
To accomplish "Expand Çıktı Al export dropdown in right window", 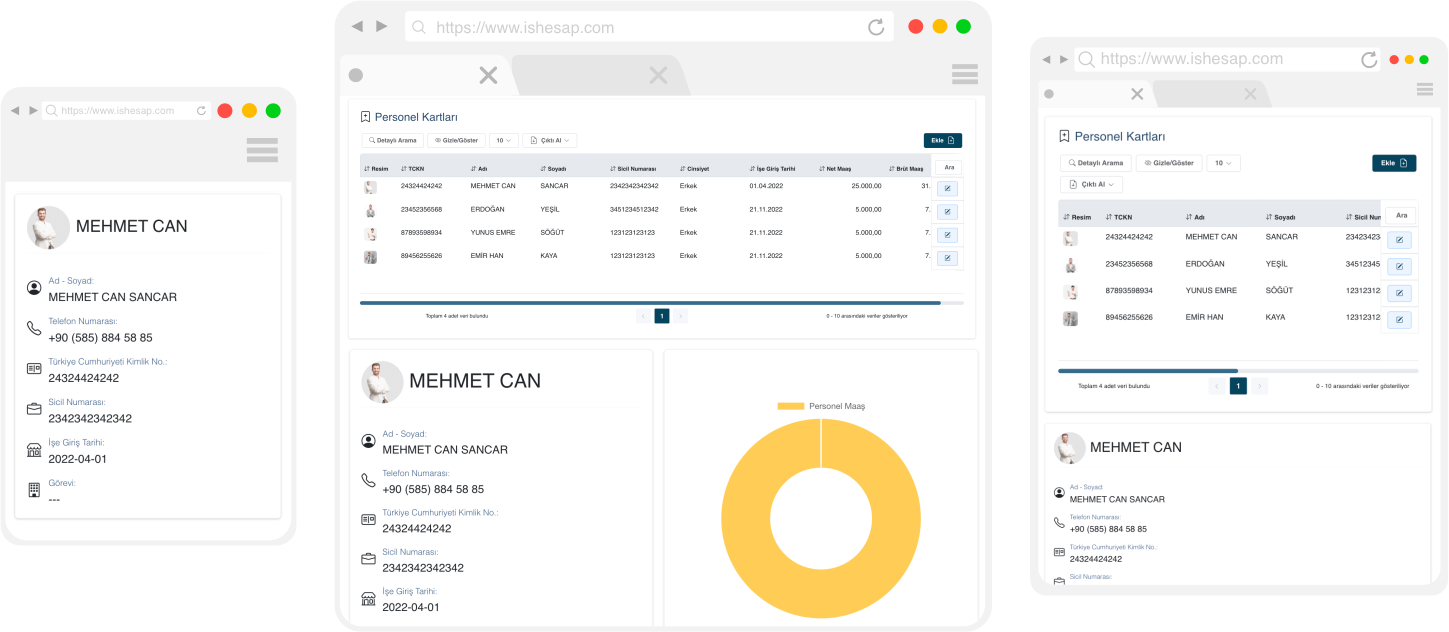I will pos(1091,185).
